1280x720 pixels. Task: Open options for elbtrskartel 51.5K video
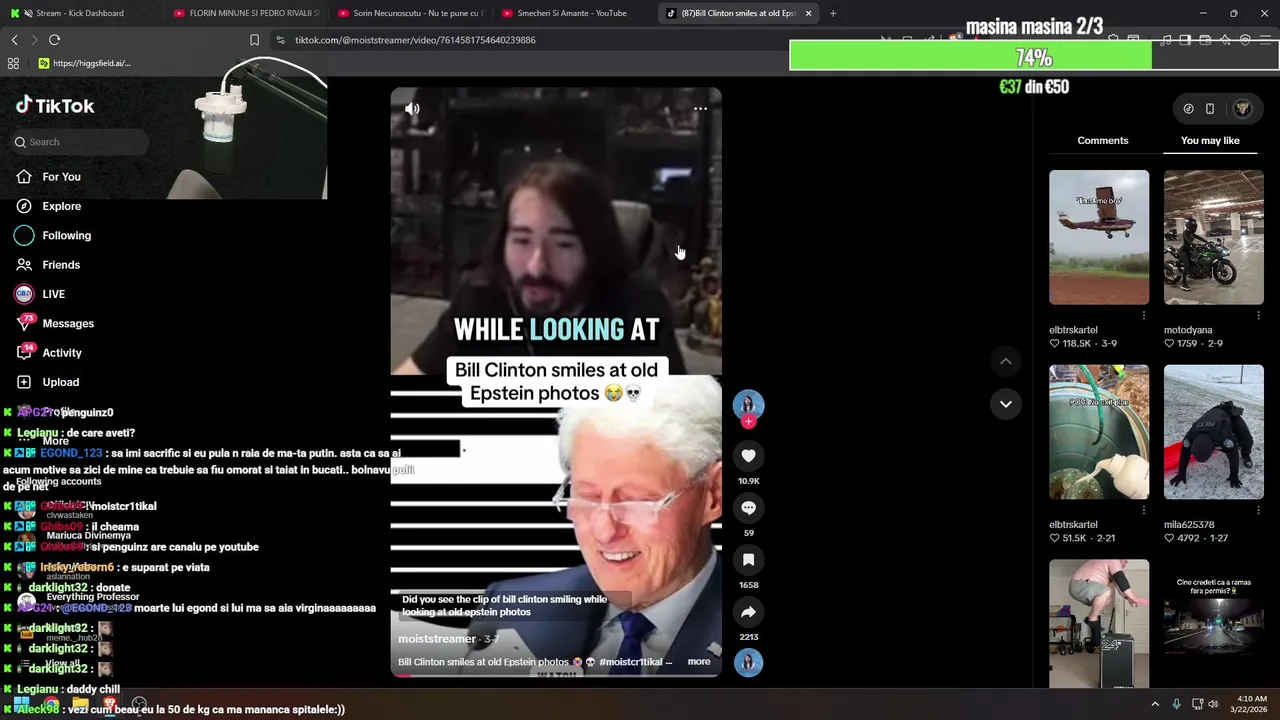pos(1143,510)
